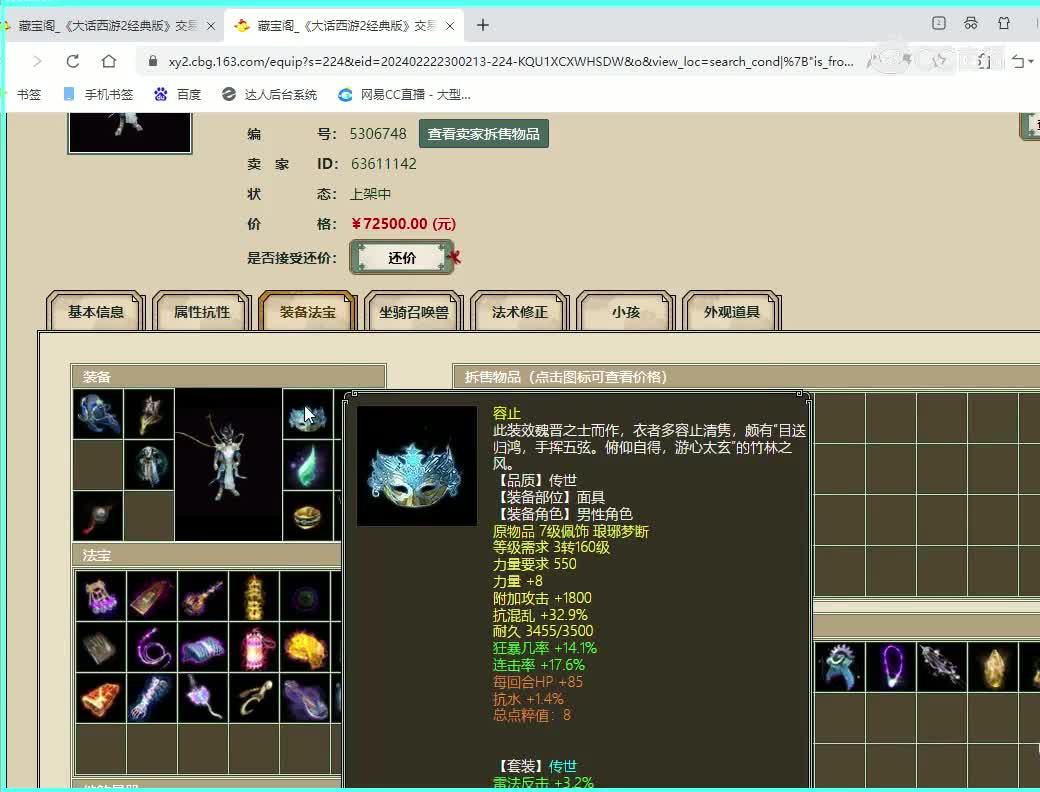Image resolution: width=1040 pixels, height=792 pixels.
Task: Select the silver feathered spear item icon
Action: tap(942, 667)
